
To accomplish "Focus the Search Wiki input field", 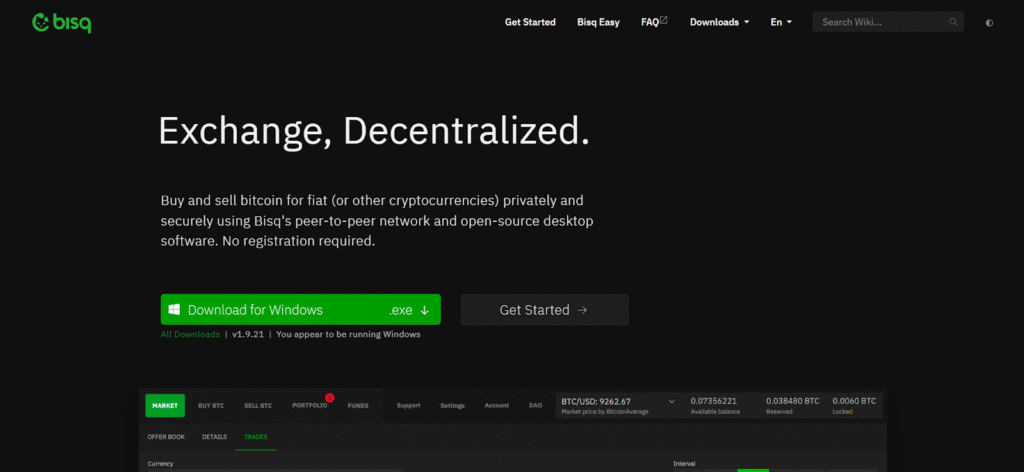I will click(880, 22).
